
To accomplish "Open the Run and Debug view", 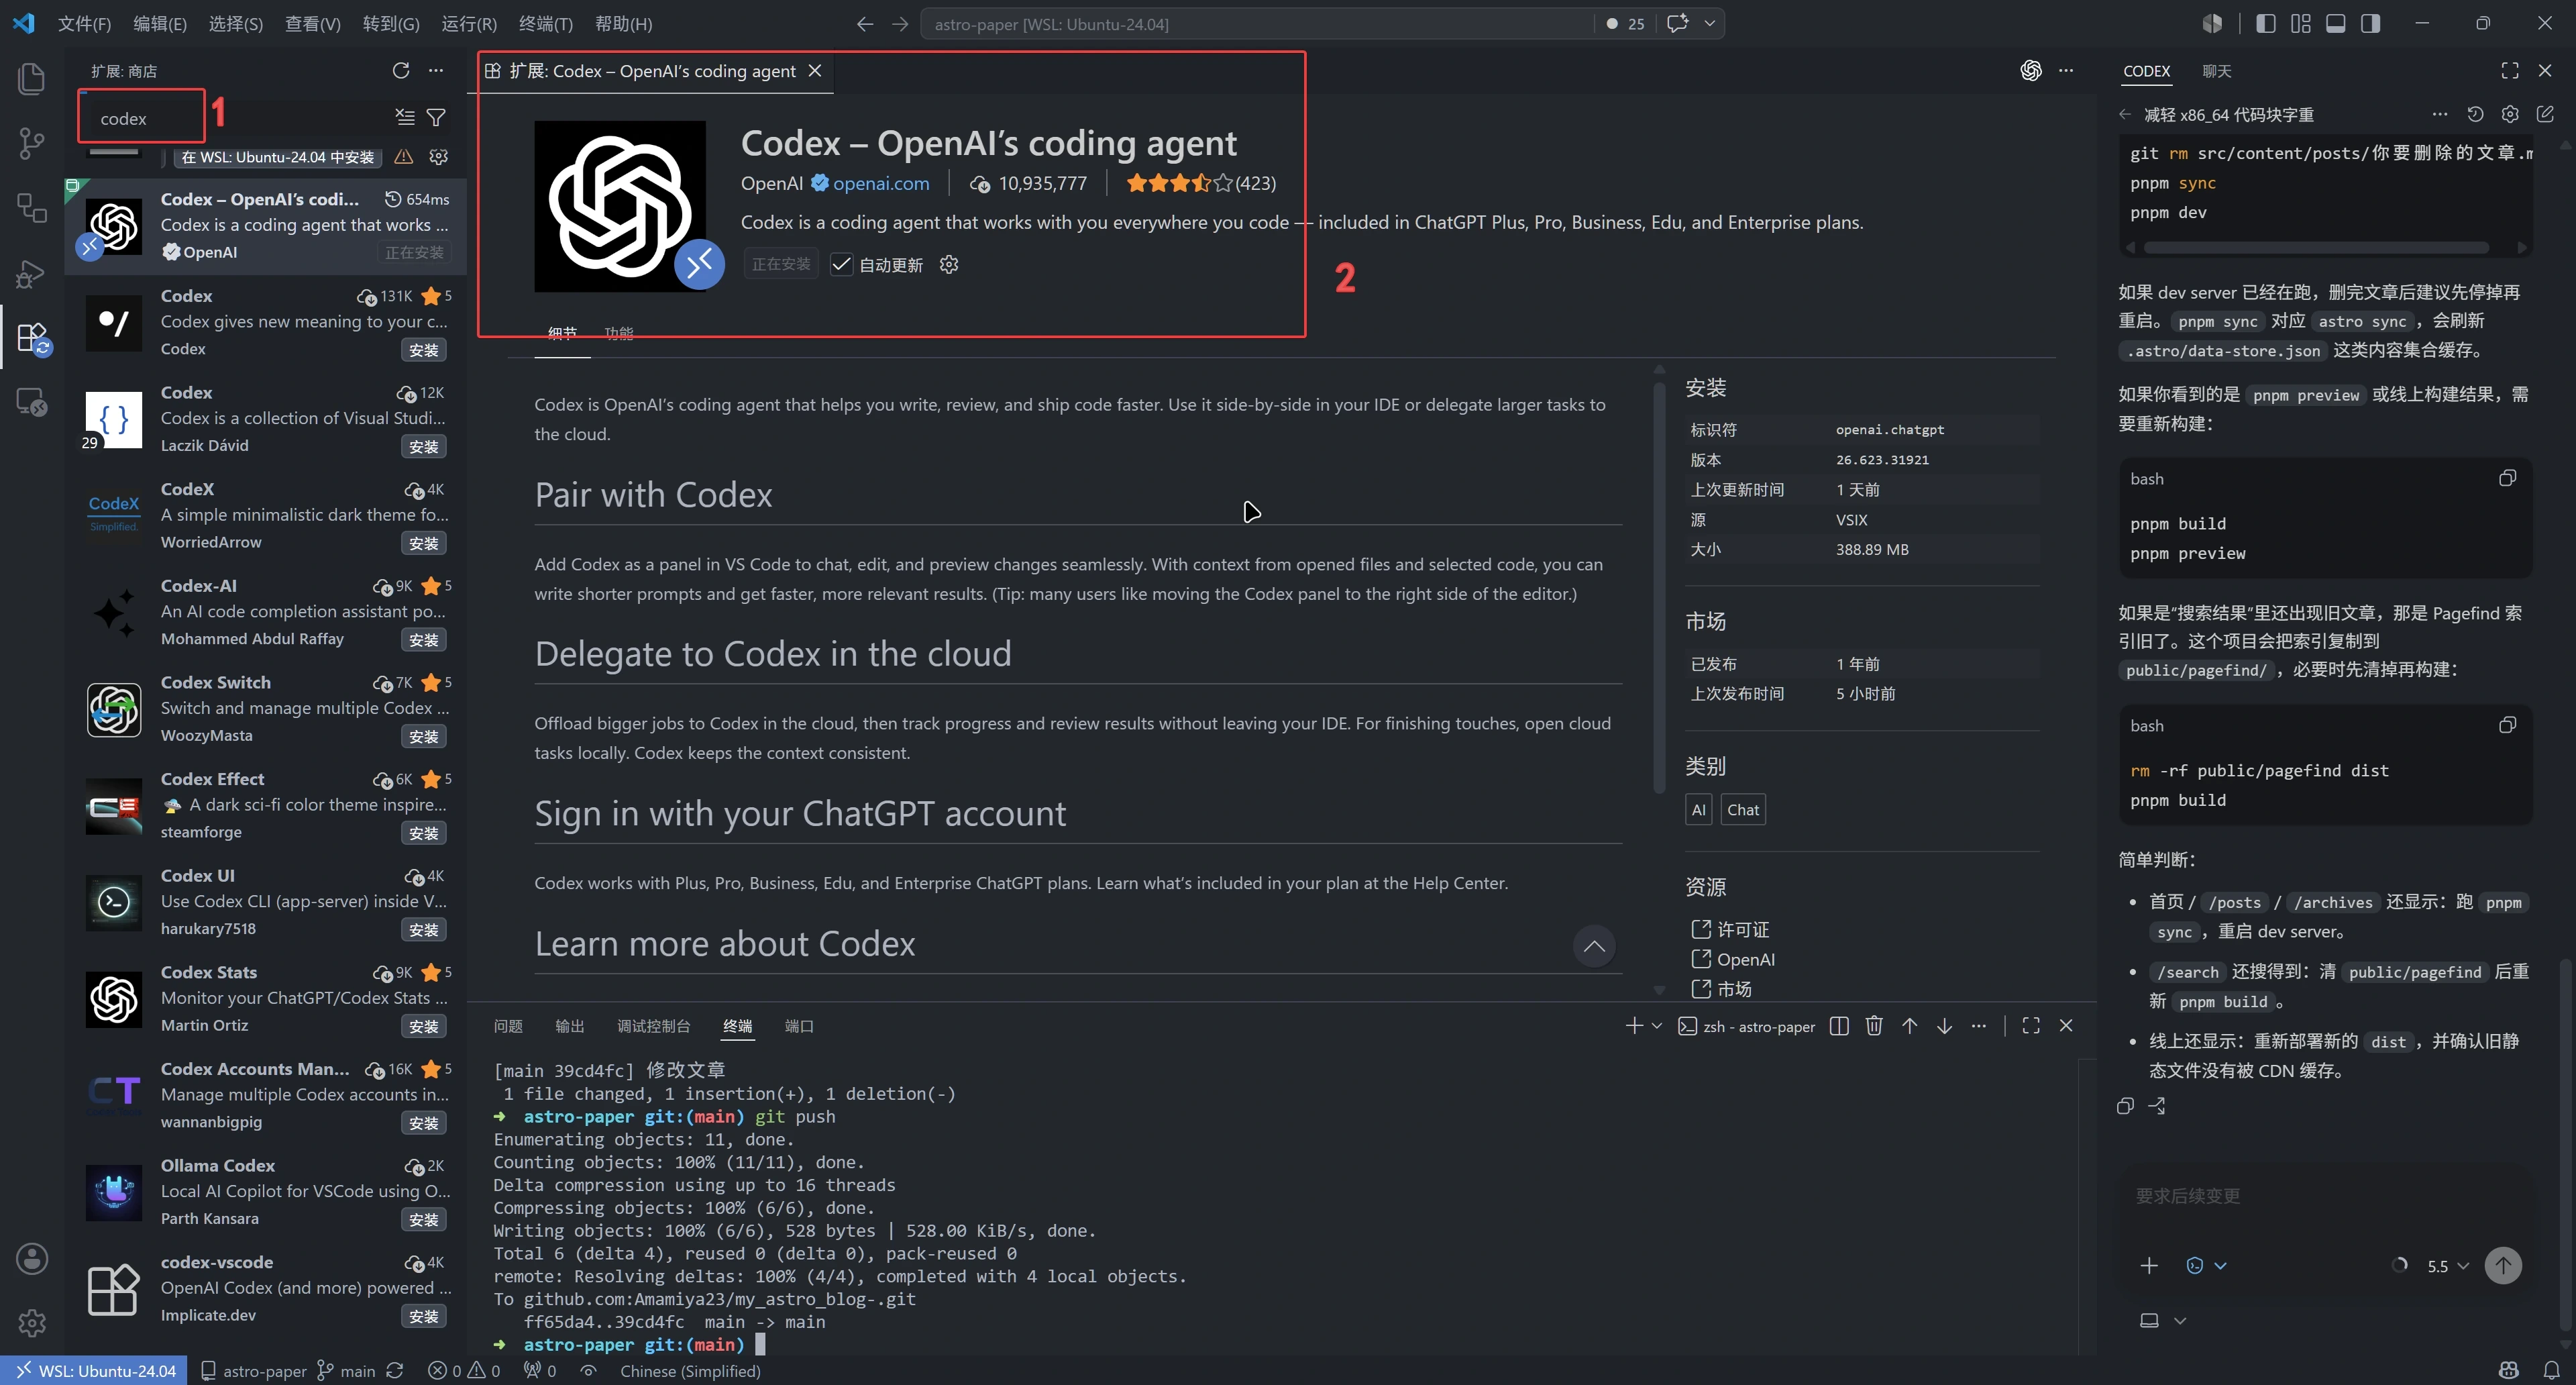I will [x=32, y=273].
